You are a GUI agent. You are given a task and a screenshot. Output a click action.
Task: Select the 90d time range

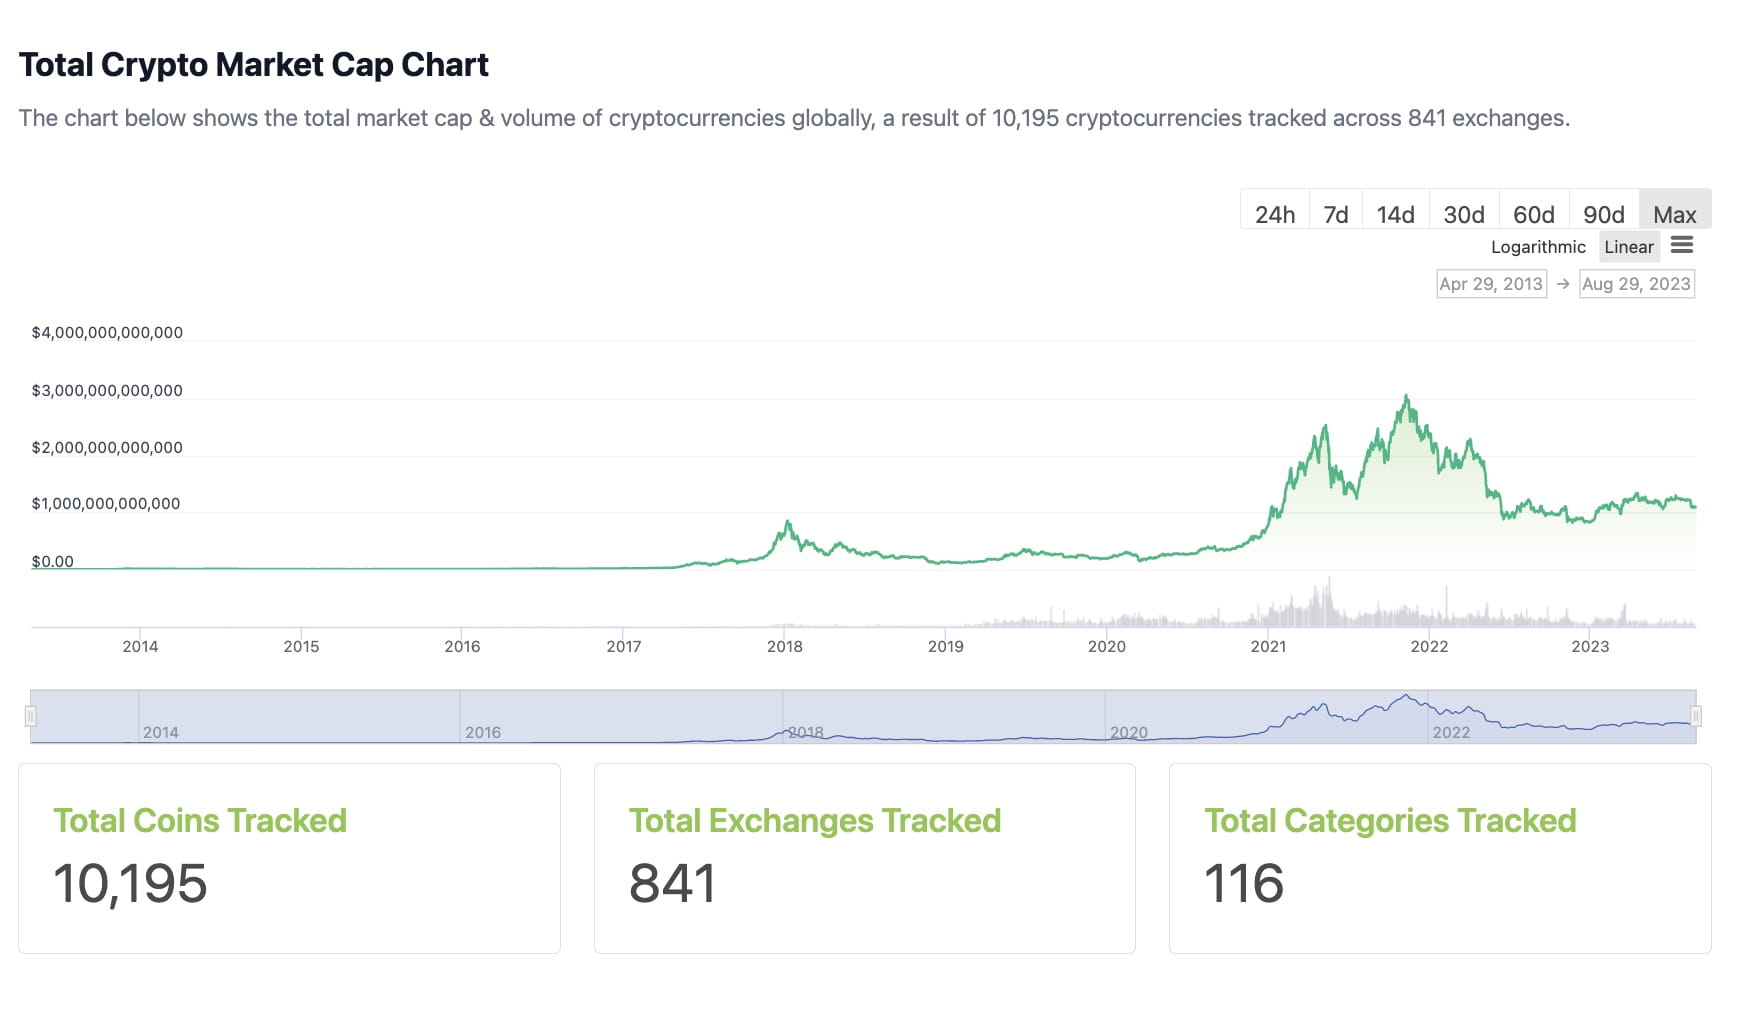pyautogui.click(x=1603, y=212)
